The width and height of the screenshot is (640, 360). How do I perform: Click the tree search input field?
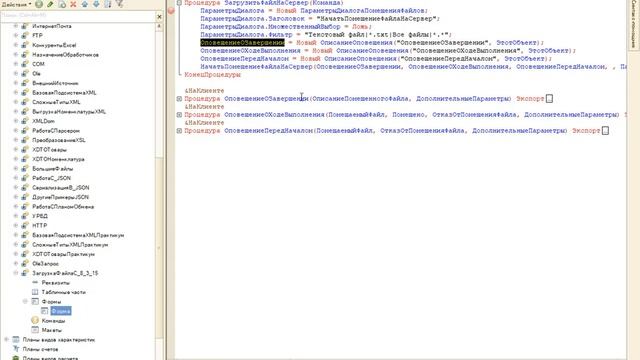click(x=78, y=16)
